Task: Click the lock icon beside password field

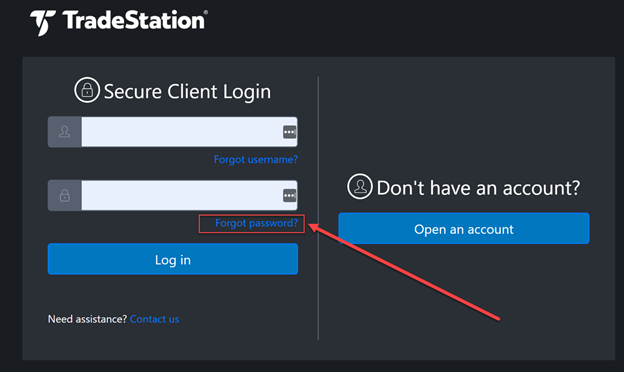Action: (x=64, y=195)
